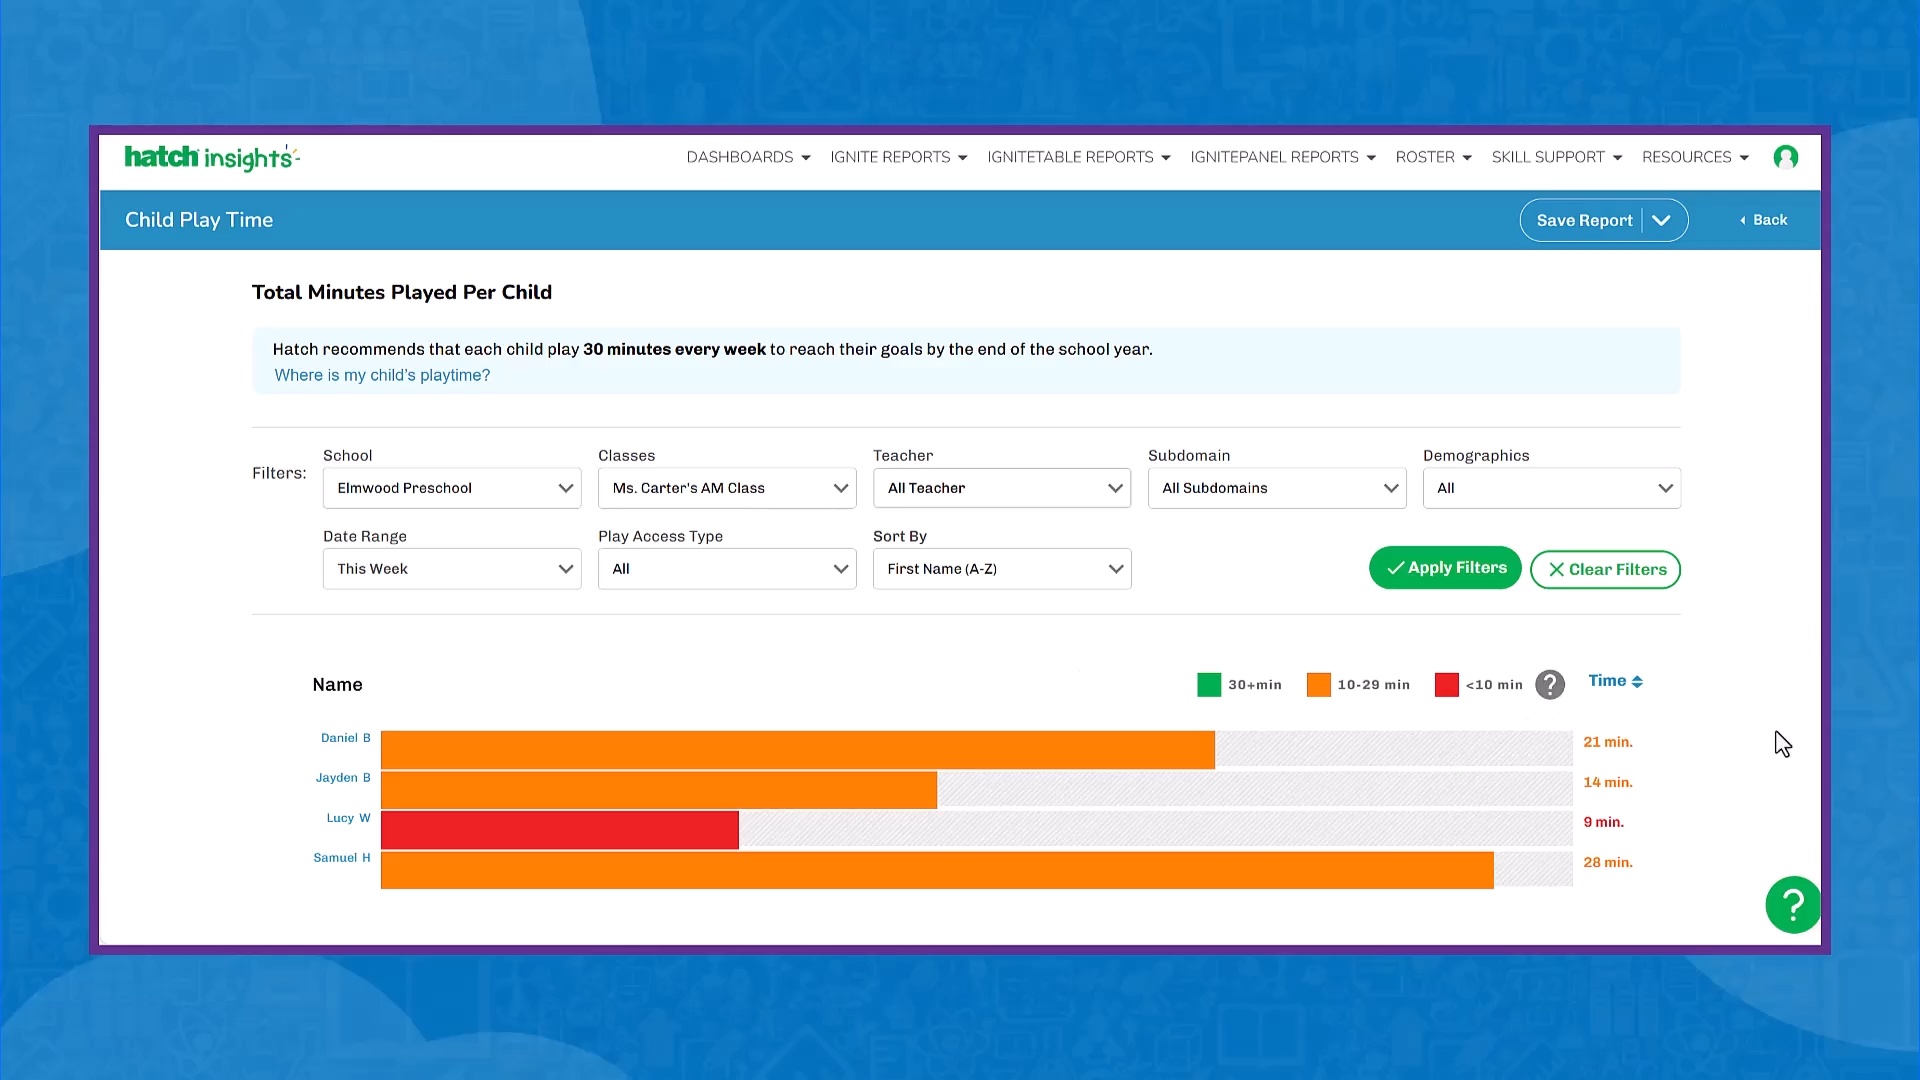Click the 'Total Minutes Played Per Child' heading
Image resolution: width=1920 pixels, height=1080 pixels.
point(402,292)
